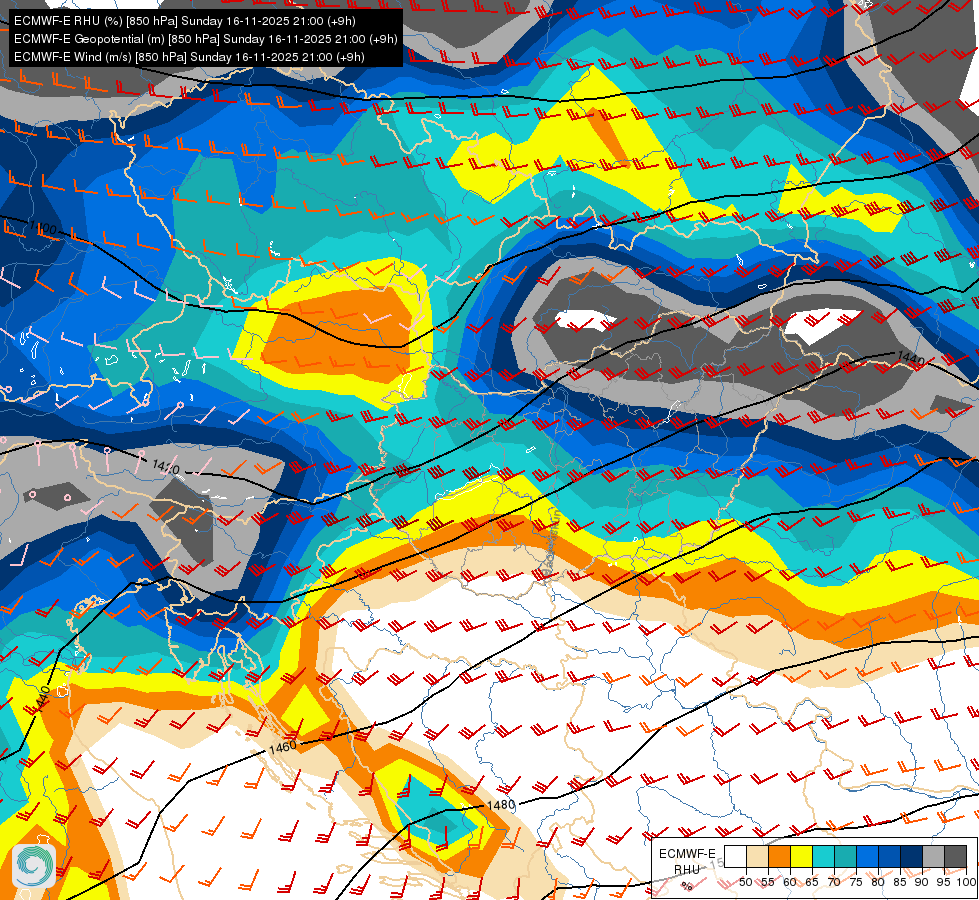The width and height of the screenshot is (979, 900).
Task: Click the orange legend swatch for 55-60%
Action: pos(779,856)
